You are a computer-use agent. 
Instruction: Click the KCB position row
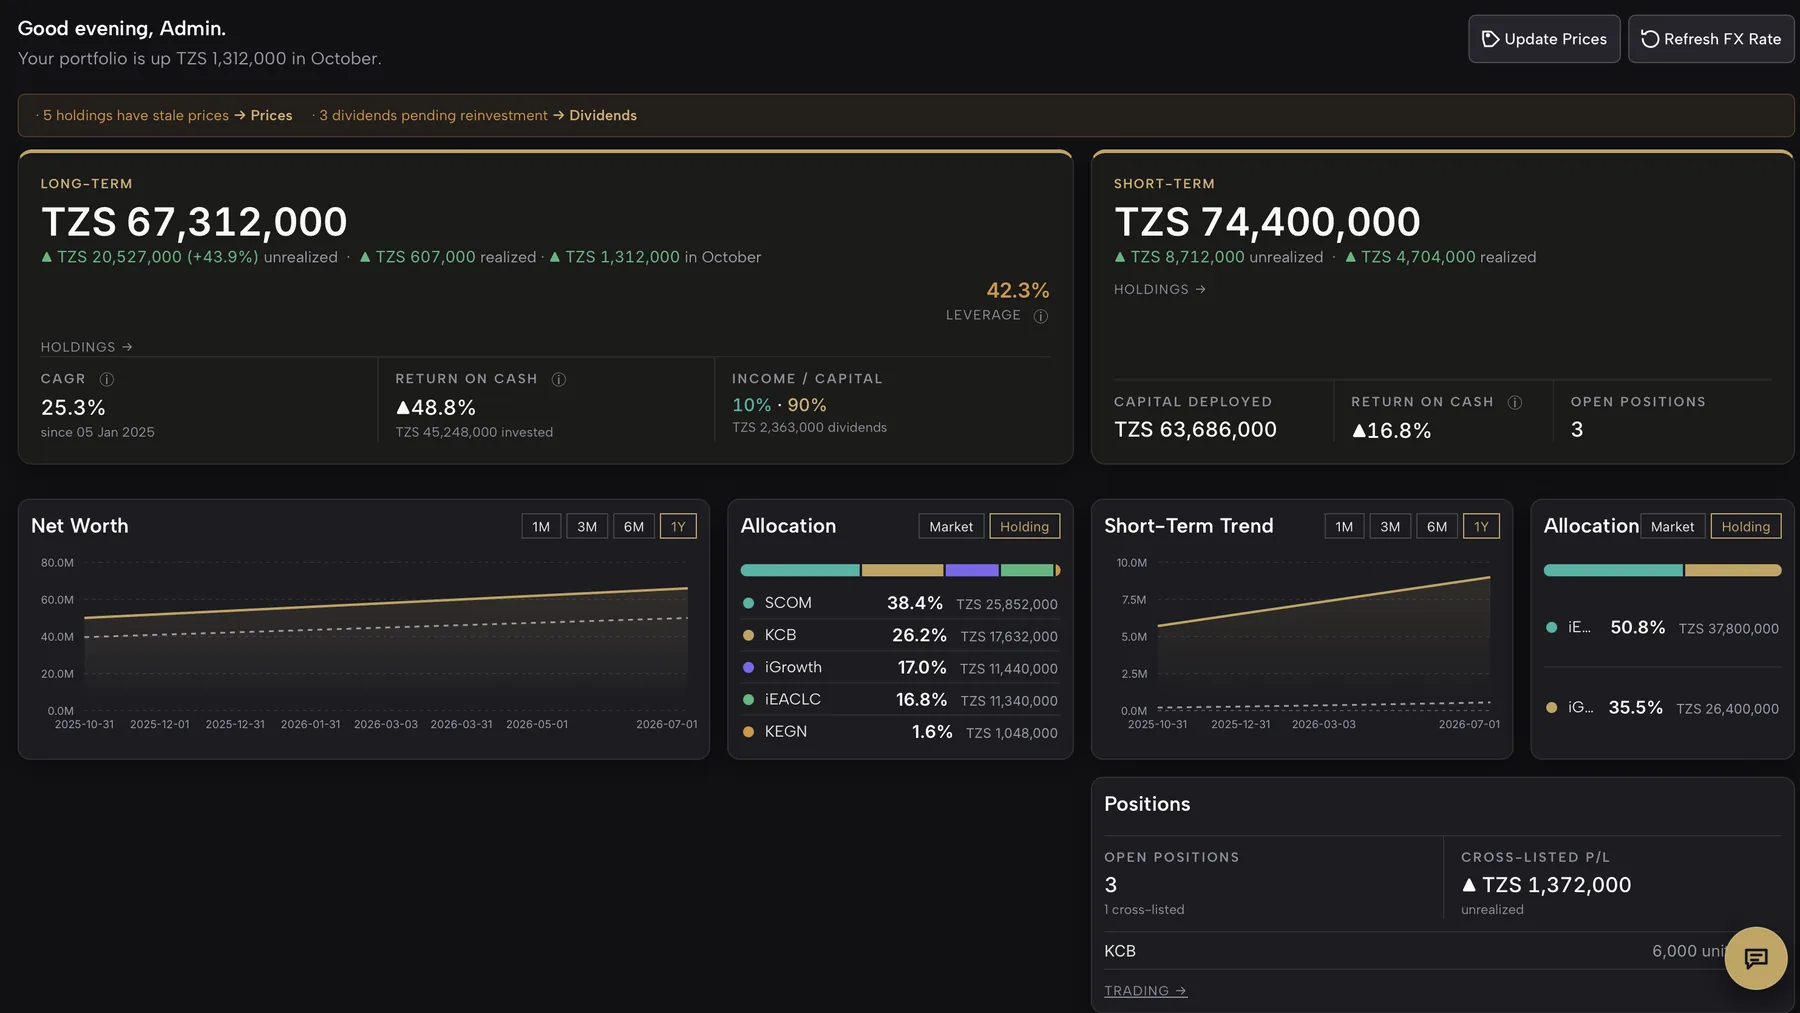tap(1442, 951)
